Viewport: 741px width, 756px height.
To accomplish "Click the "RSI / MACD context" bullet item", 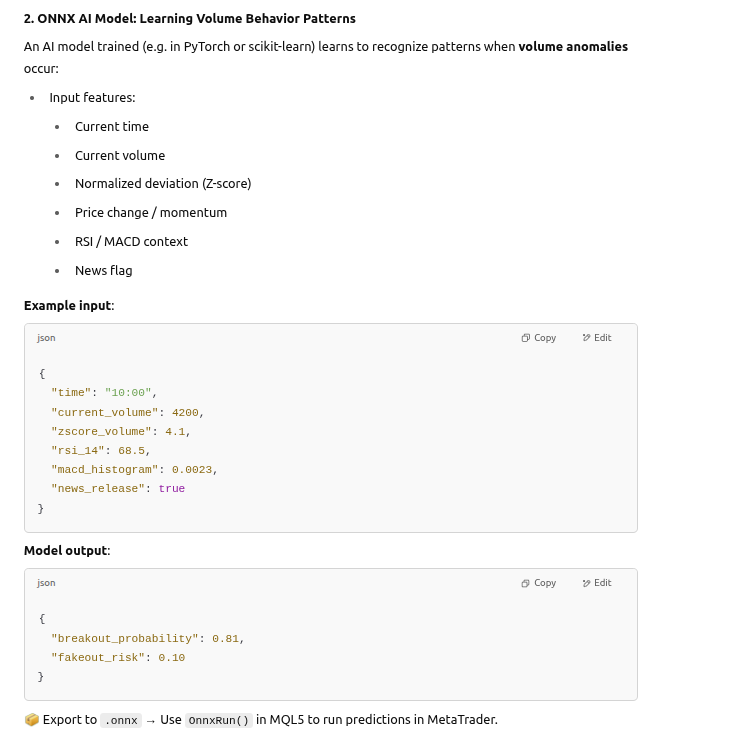I will tap(131, 242).
